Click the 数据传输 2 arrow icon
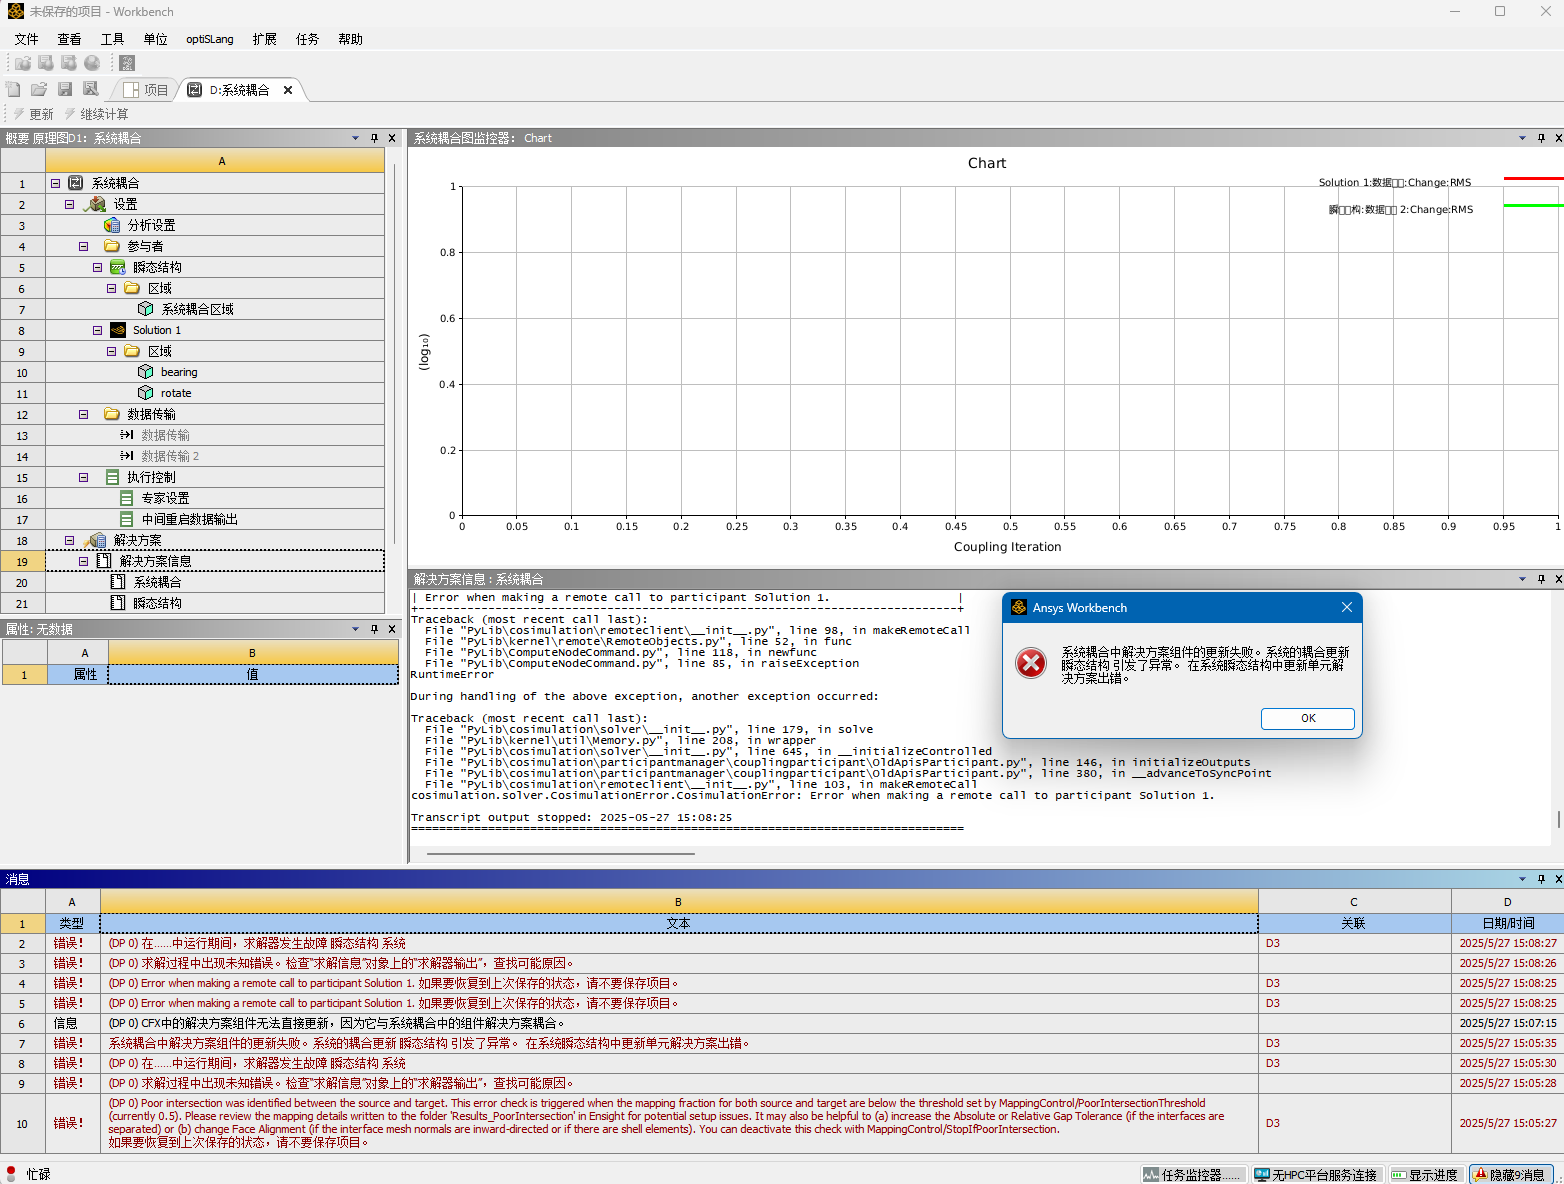Screen dimensions: 1564x1184 pyautogui.click(x=127, y=456)
